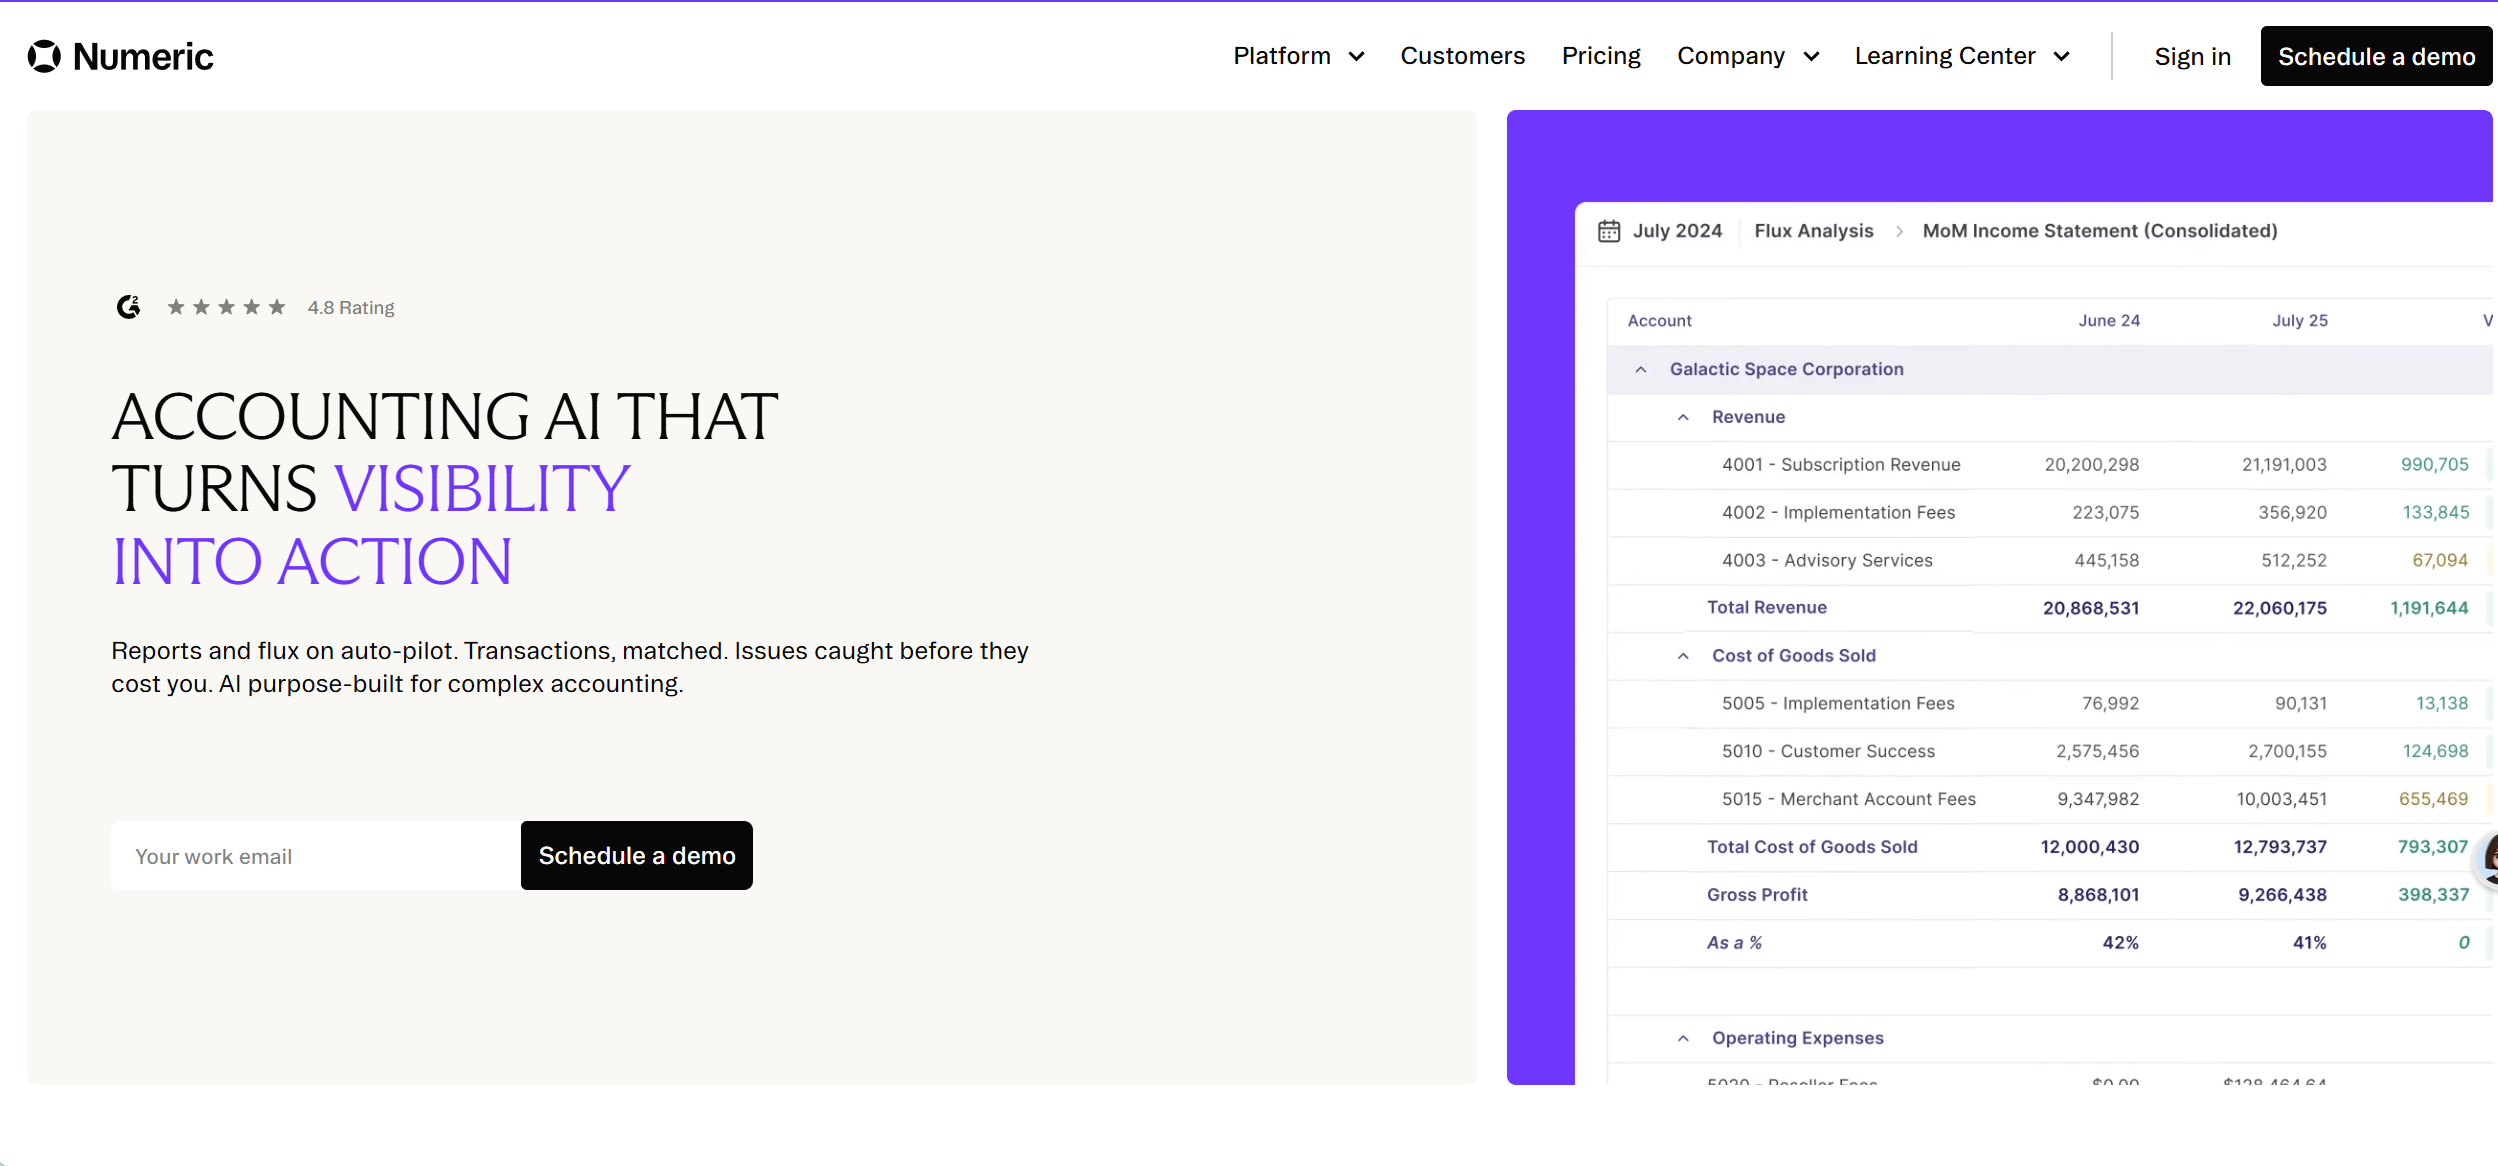Image resolution: width=2498 pixels, height=1166 pixels.
Task: Click the Numeric wordmark text
Action: (143, 57)
